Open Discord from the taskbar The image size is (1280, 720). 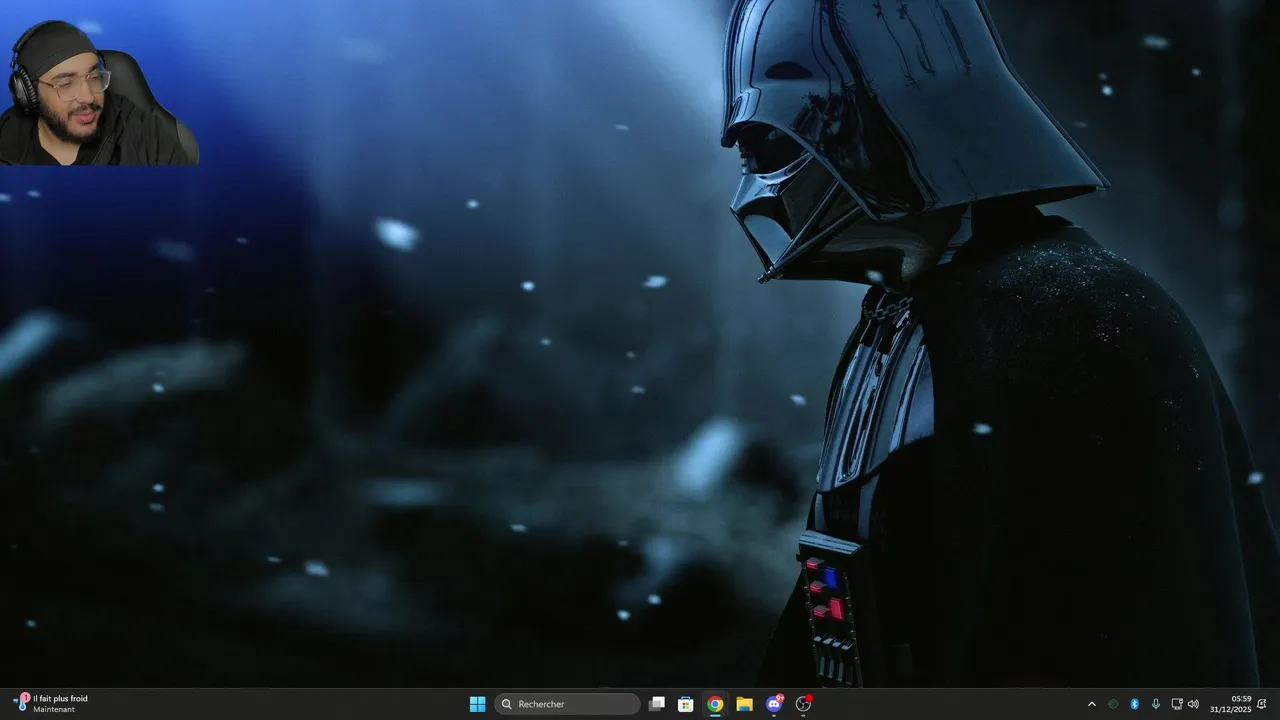[774, 704]
